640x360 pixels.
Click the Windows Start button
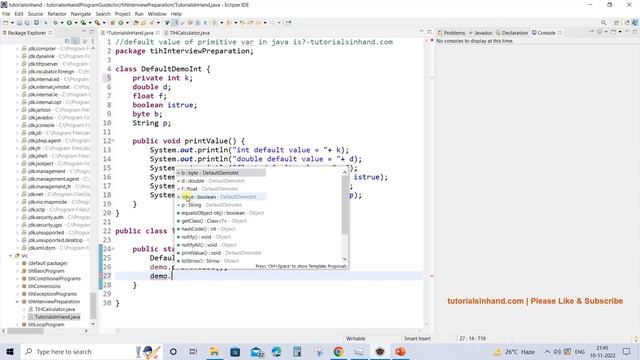point(10,351)
